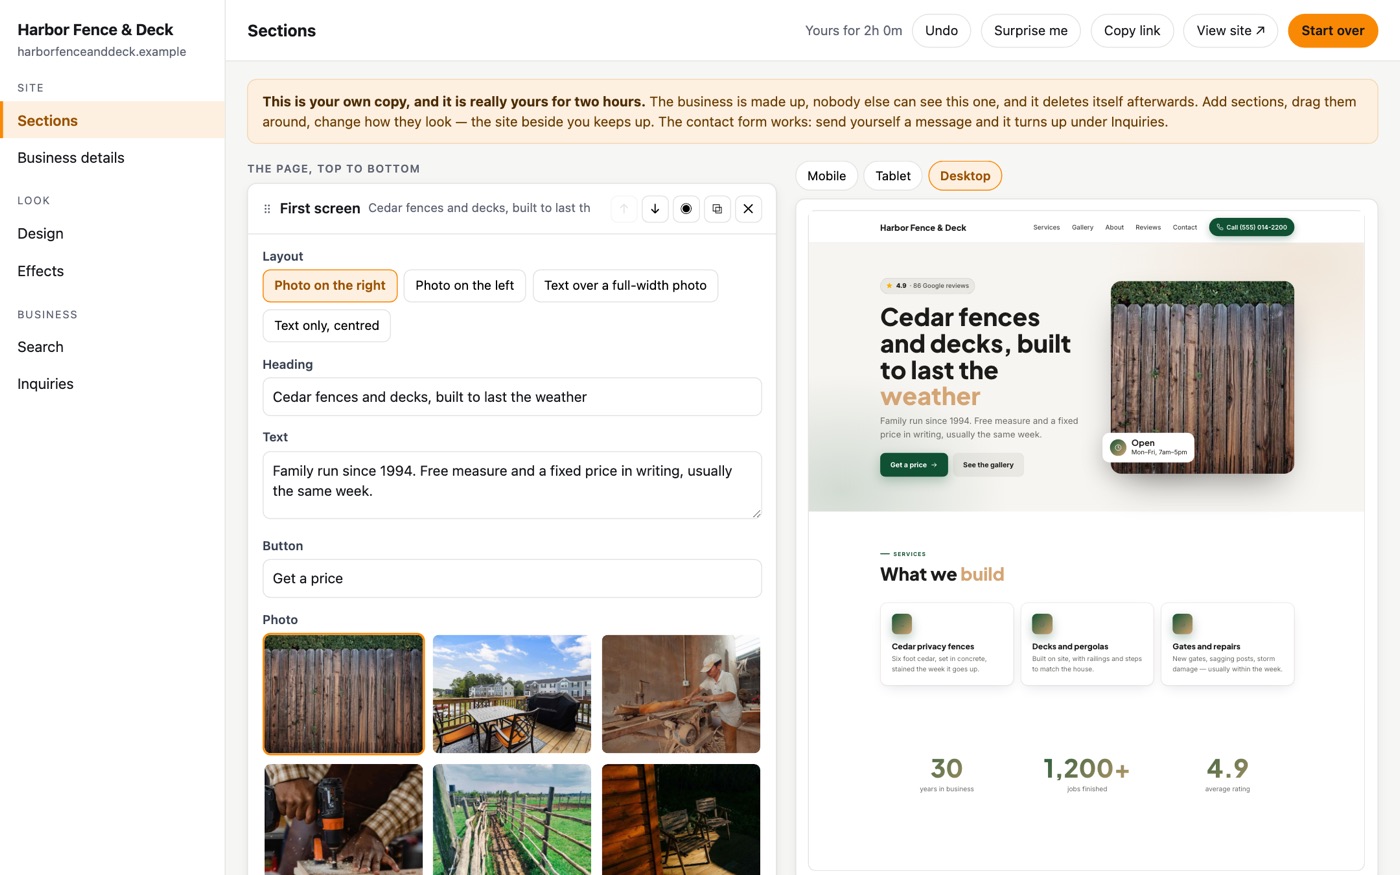Click the Decks and pergolas card icon
Screen dimensions: 1400x875
(1042, 624)
